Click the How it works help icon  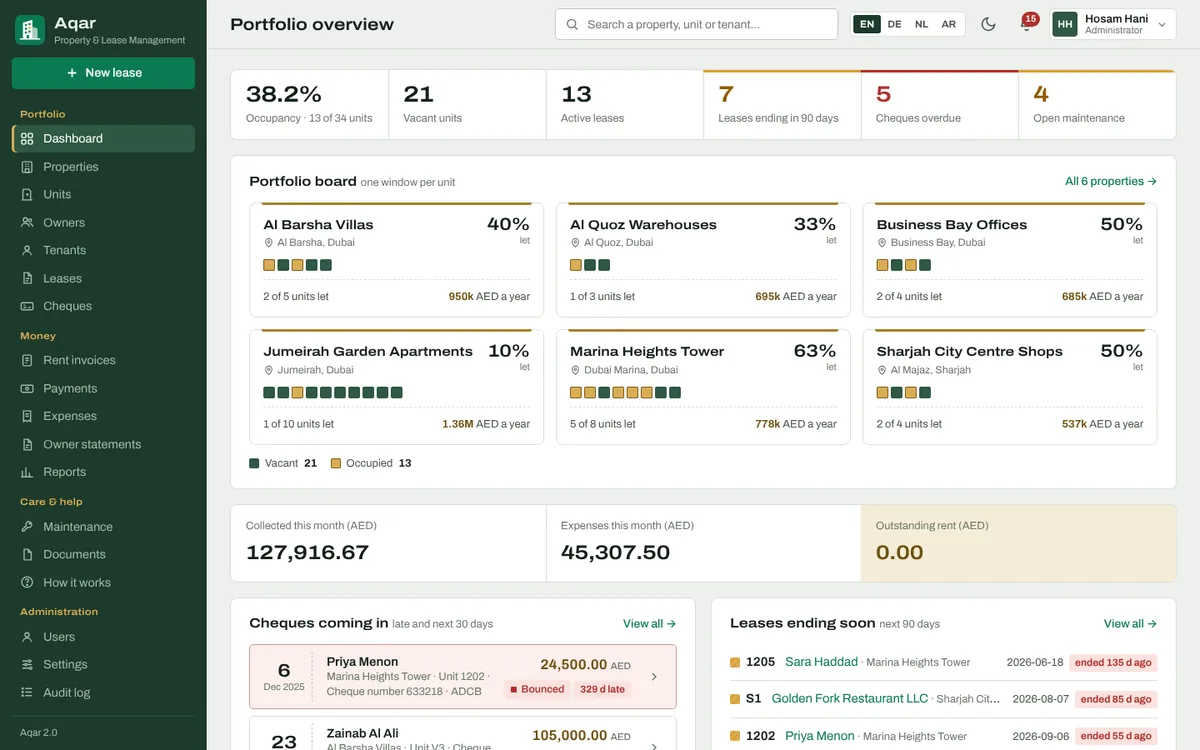[x=27, y=582]
